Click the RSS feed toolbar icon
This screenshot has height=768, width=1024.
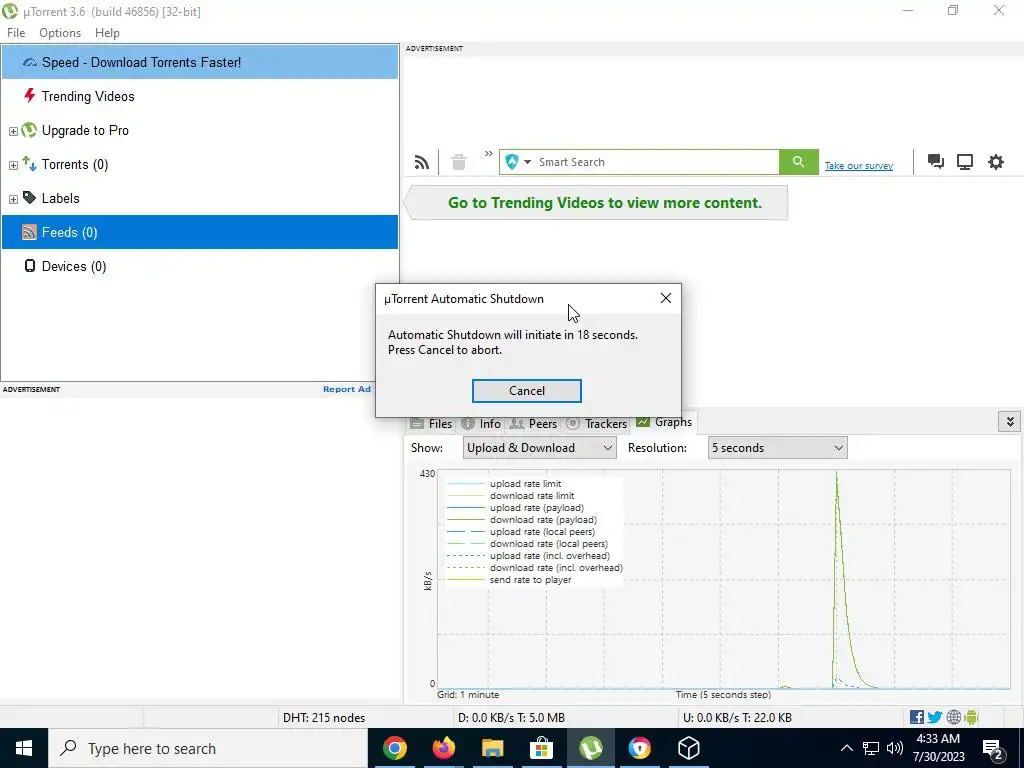[422, 162]
